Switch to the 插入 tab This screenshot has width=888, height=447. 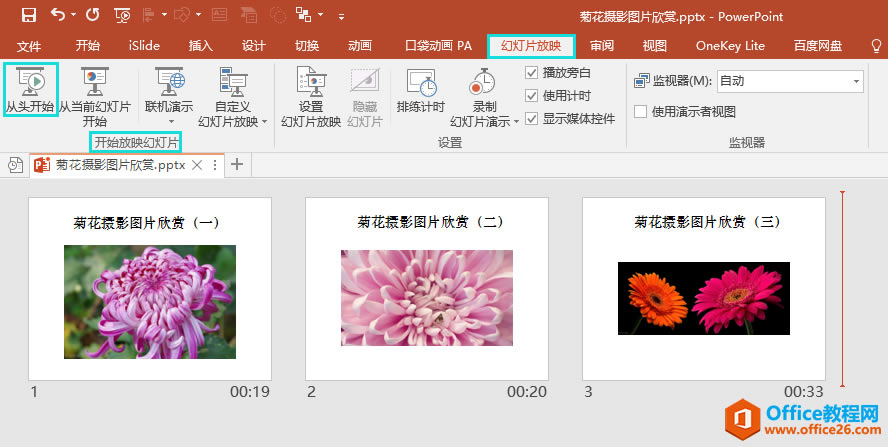tap(200, 45)
